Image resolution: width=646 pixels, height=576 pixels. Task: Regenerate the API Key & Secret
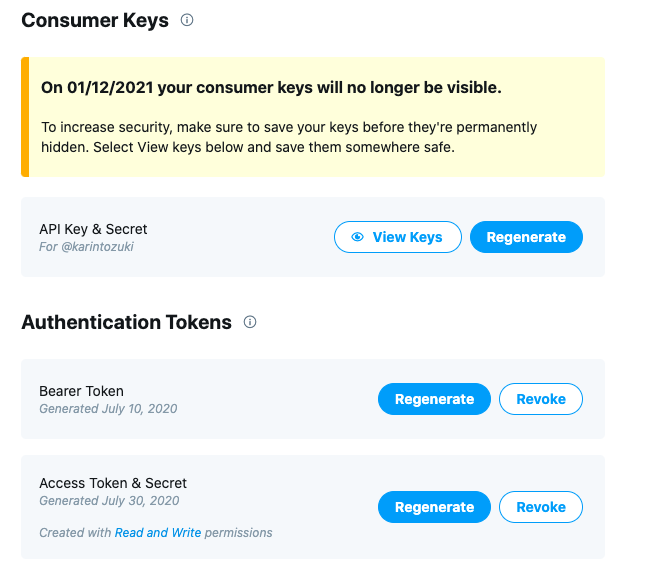click(526, 237)
